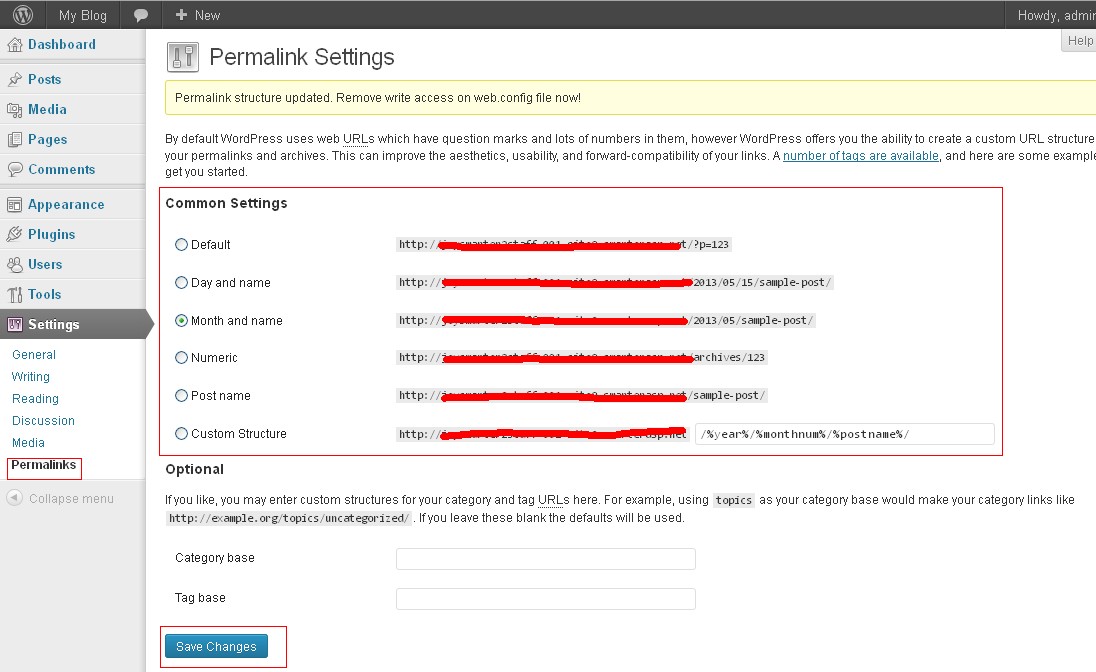Click the Posts pushpin icon
The height and width of the screenshot is (672, 1096).
point(14,80)
